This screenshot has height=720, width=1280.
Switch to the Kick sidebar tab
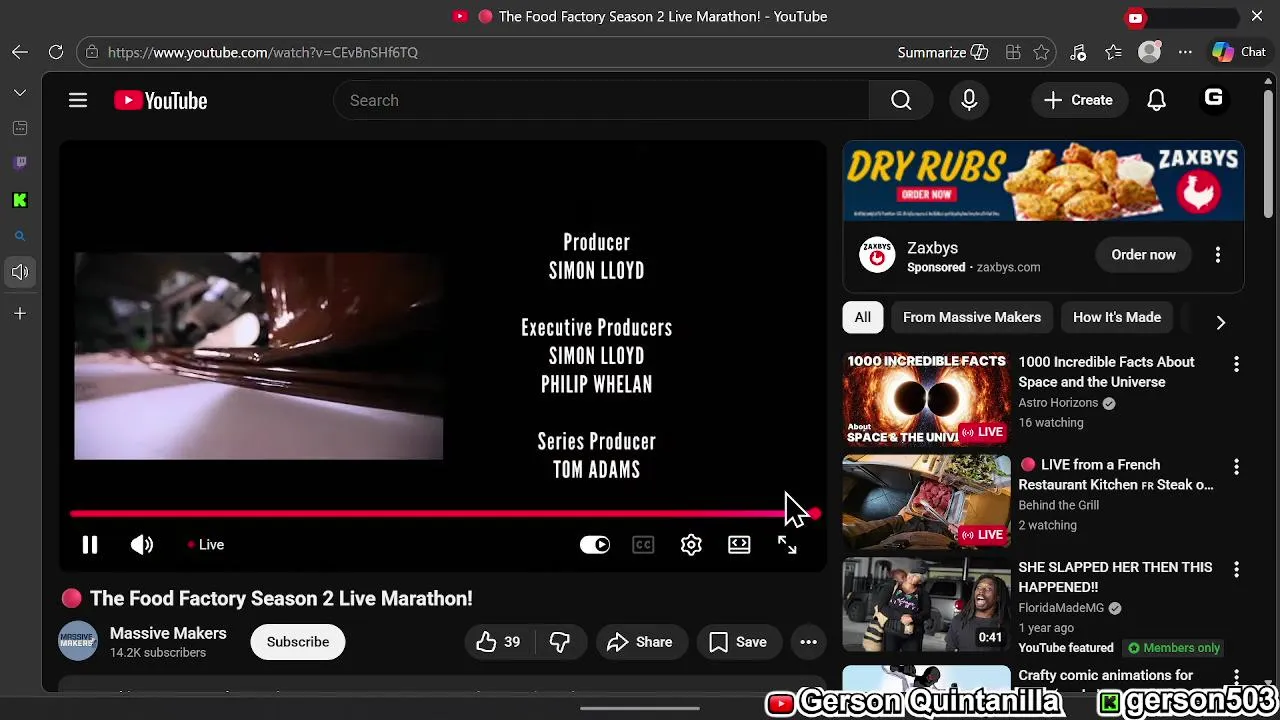(x=20, y=200)
